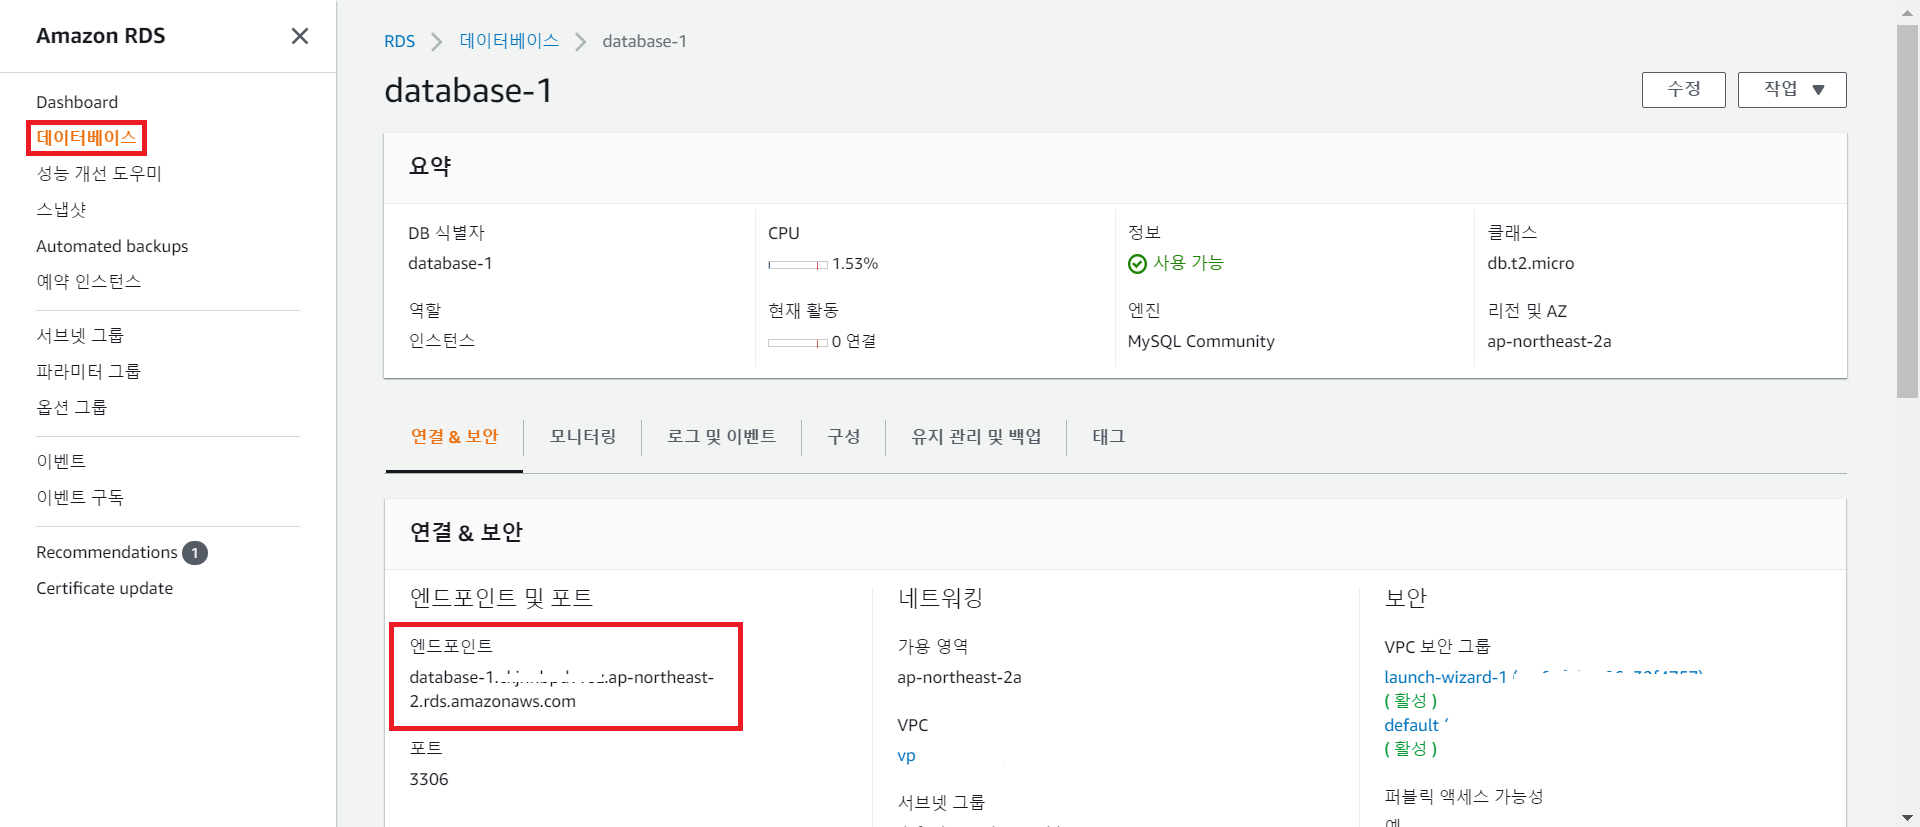
Task: Click the 0 연결 activity value
Action: (854, 342)
